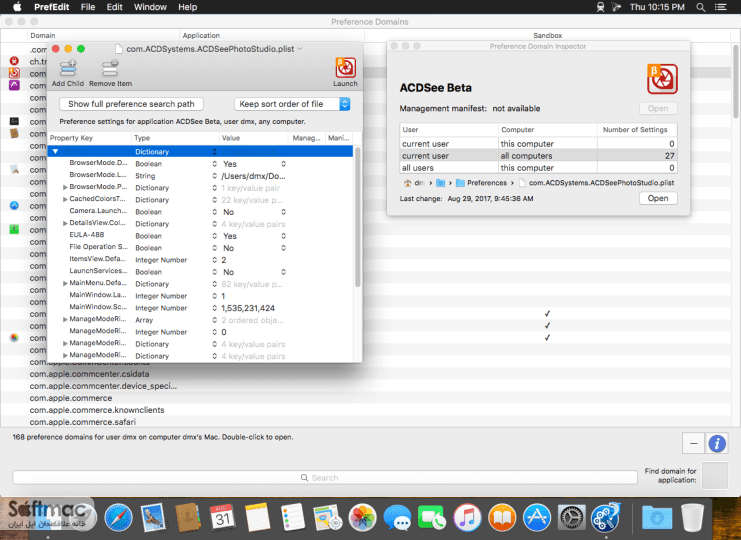Click Show full preference search path button
This screenshot has height=540, width=741.
tap(131, 104)
